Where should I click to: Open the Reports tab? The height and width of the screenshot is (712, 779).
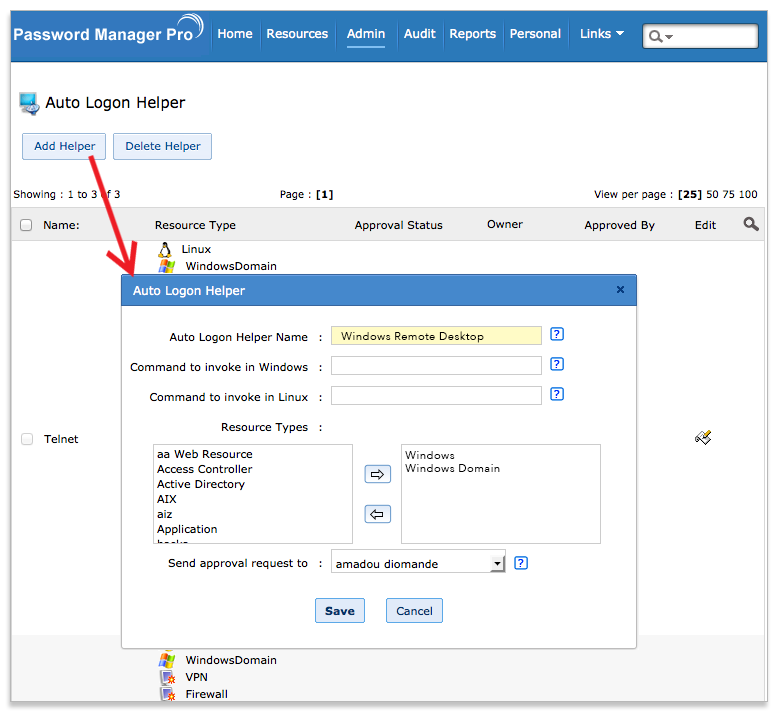(472, 34)
